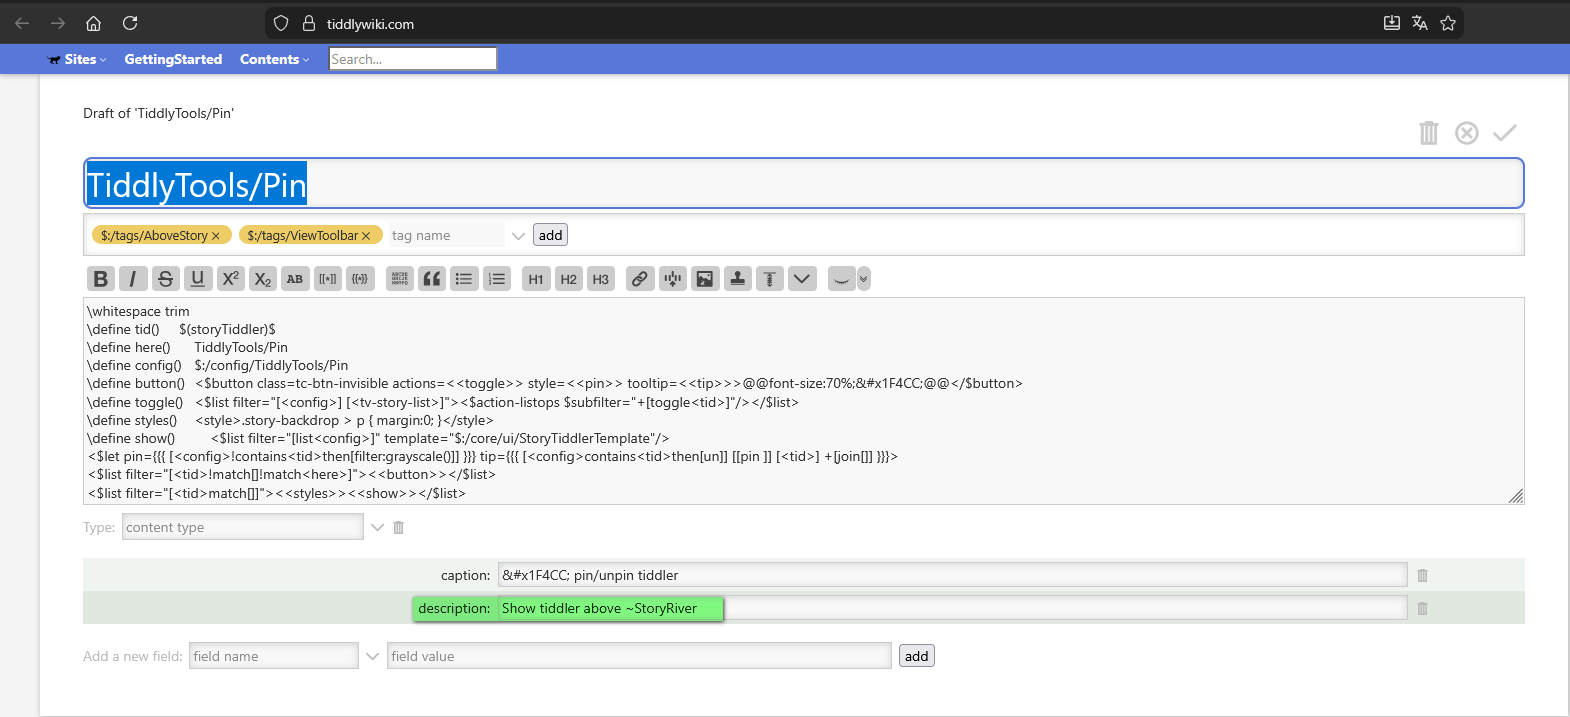
Task: Insert a bulleted list
Action: click(464, 279)
